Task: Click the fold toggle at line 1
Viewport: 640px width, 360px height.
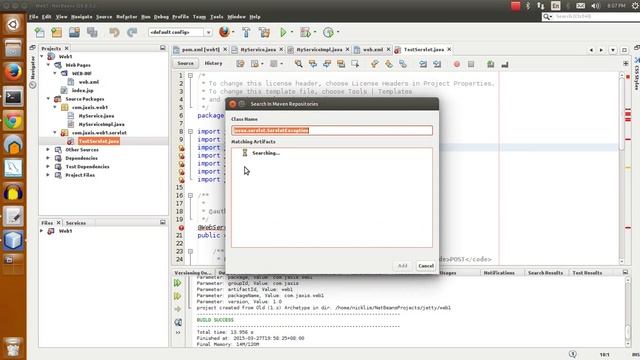Action: pyautogui.click(x=190, y=76)
